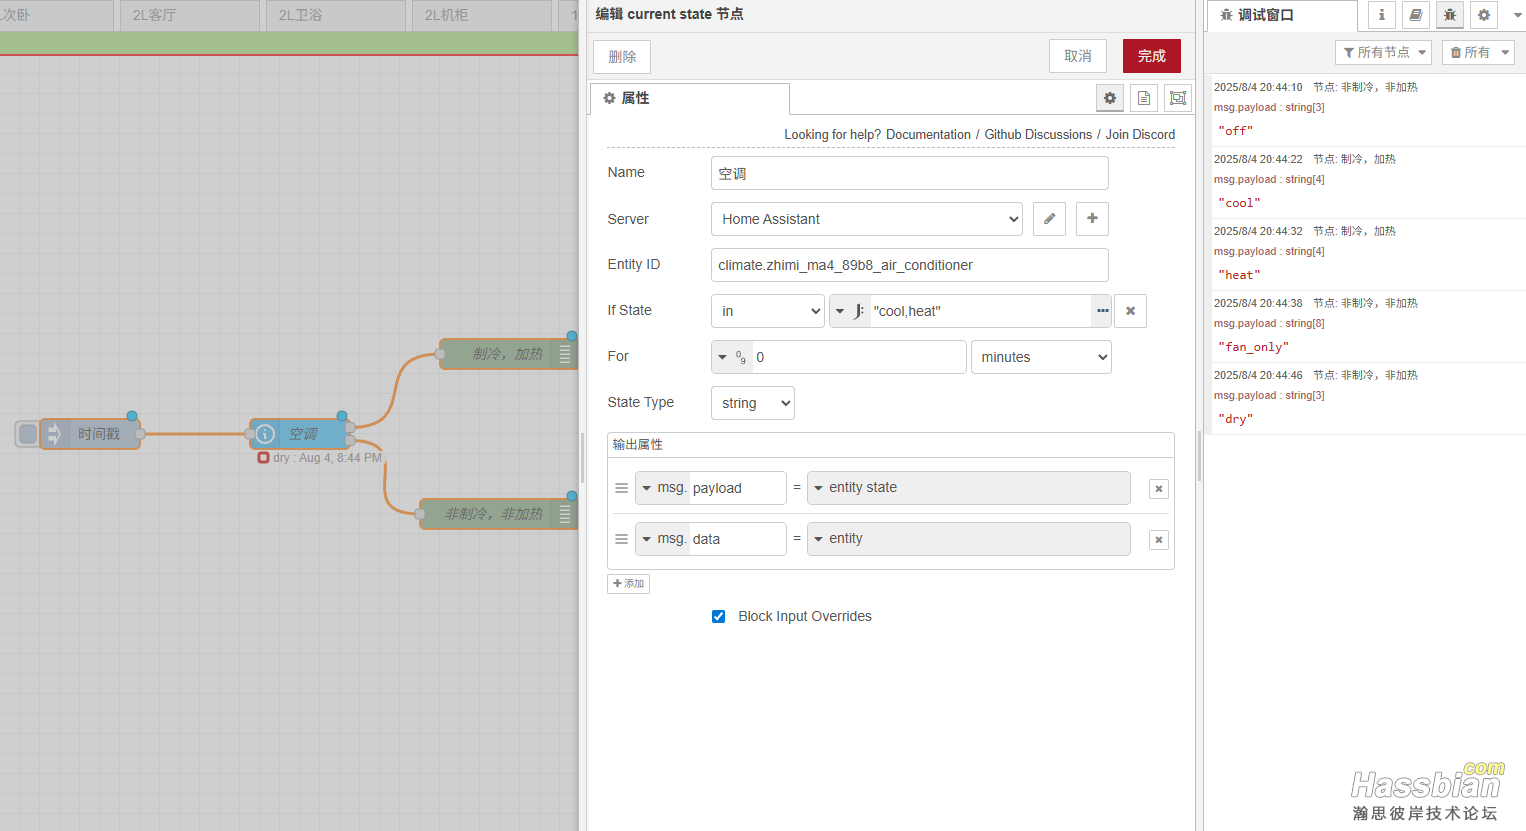Open Join Discord link
Image resolution: width=1526 pixels, height=831 pixels.
coord(1140,135)
